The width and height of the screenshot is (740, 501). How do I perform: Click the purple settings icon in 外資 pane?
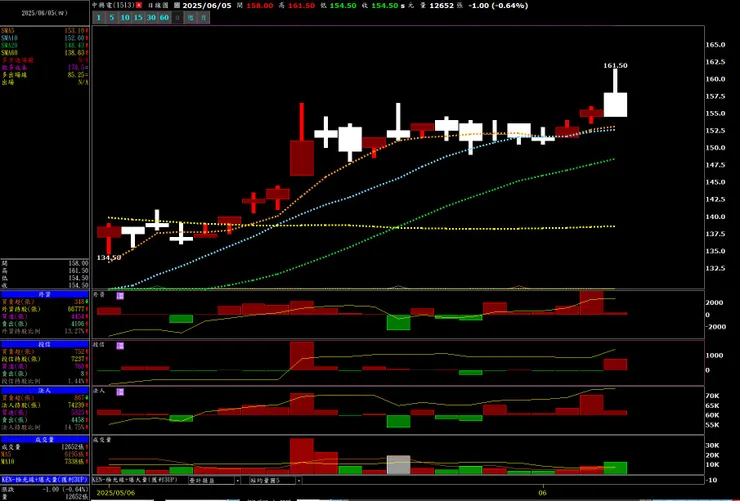tap(120, 296)
